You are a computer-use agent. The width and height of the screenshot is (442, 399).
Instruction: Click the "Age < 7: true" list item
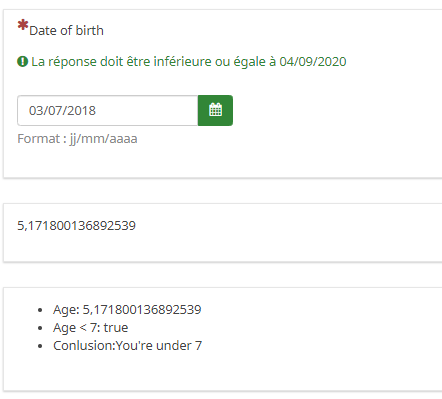(x=90, y=328)
